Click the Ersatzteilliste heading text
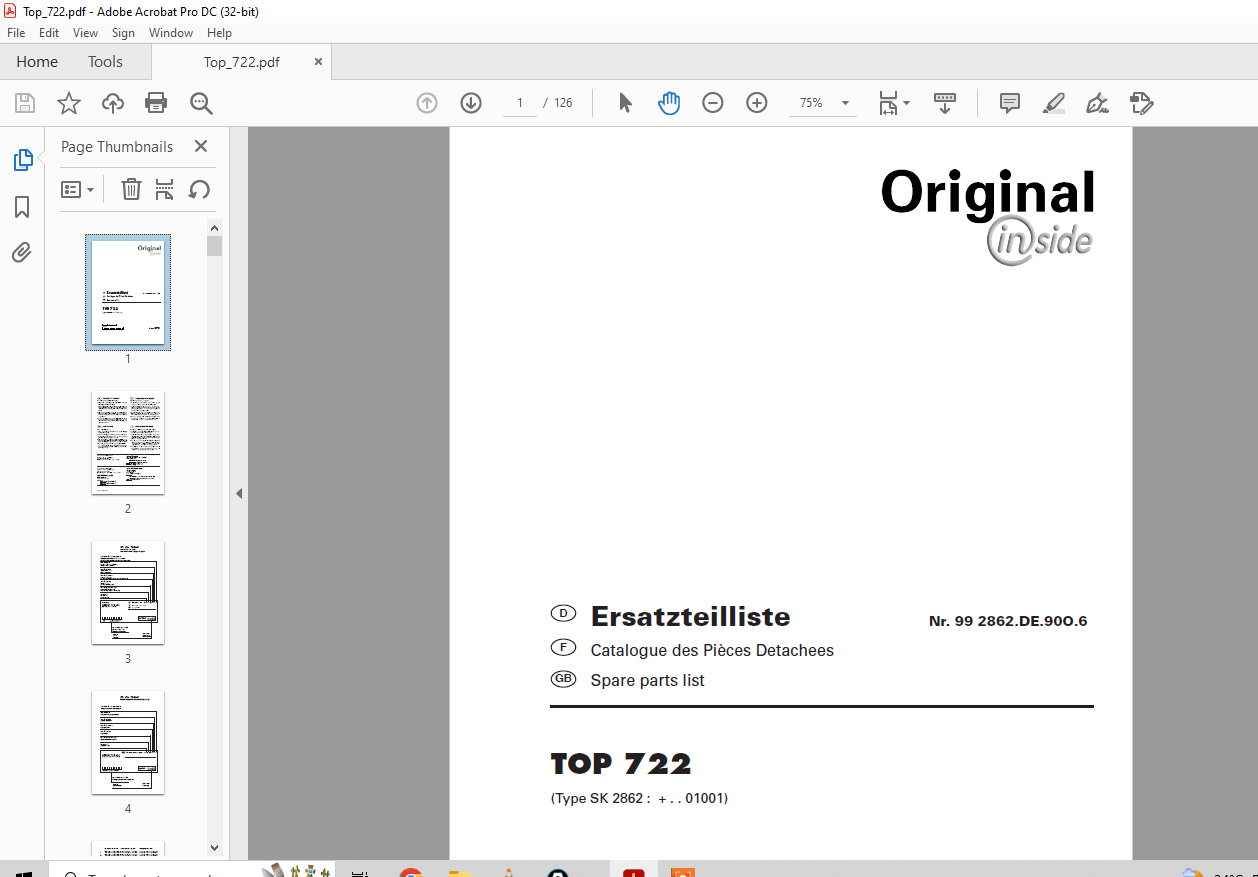This screenshot has width=1258, height=877. [x=690, y=616]
